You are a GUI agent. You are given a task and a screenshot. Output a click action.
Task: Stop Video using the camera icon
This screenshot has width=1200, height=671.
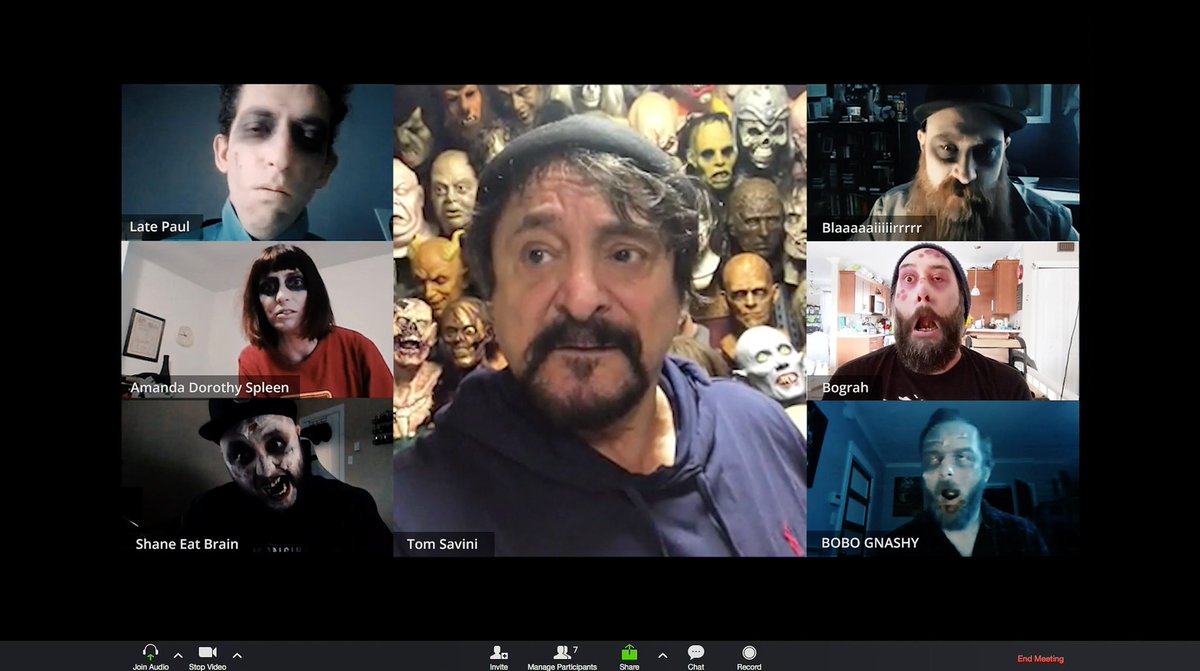pyautogui.click(x=208, y=652)
